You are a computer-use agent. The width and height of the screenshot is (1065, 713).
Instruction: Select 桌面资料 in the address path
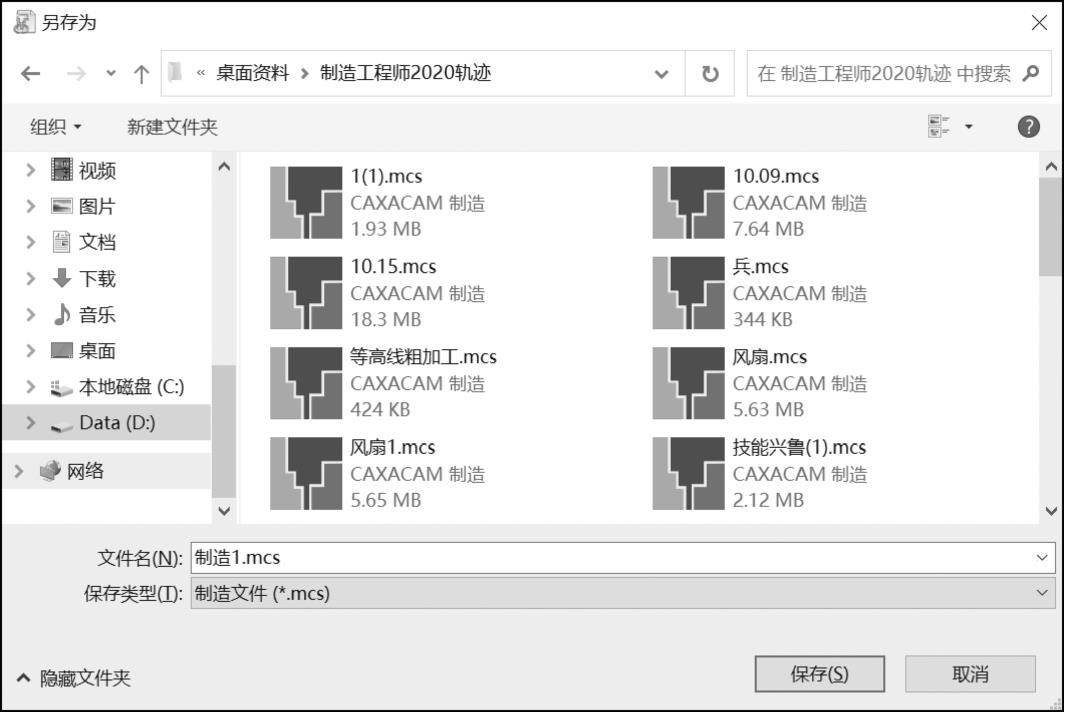click(x=252, y=73)
